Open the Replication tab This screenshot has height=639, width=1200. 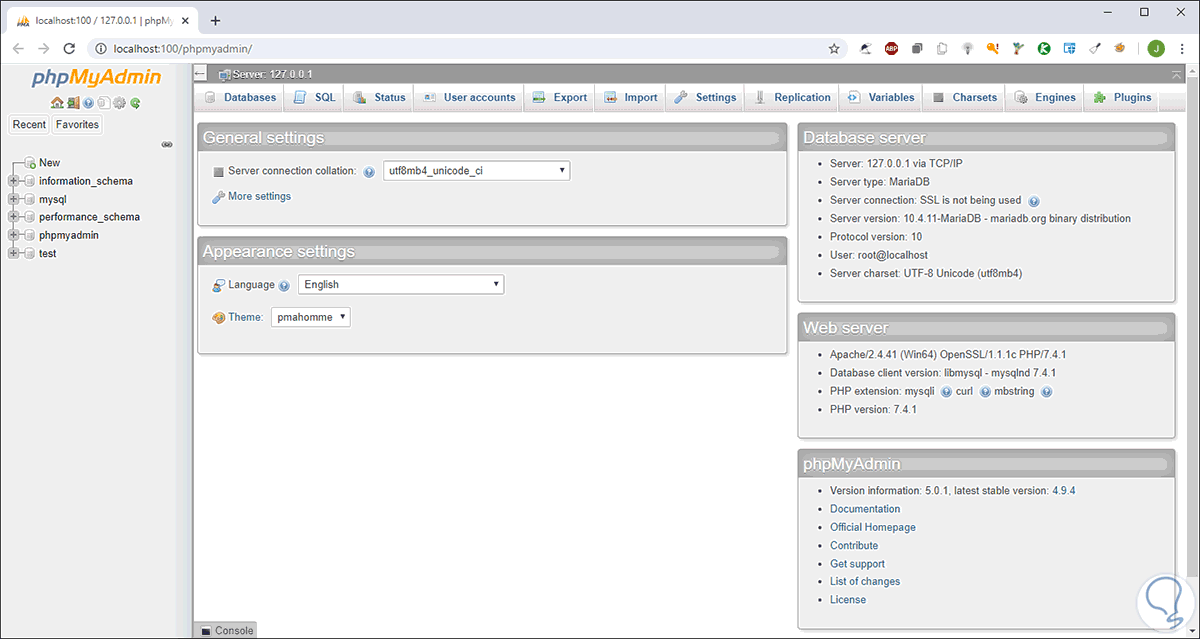tap(793, 98)
